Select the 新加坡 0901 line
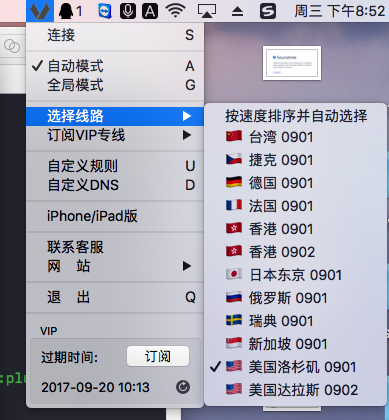 [x=296, y=344]
